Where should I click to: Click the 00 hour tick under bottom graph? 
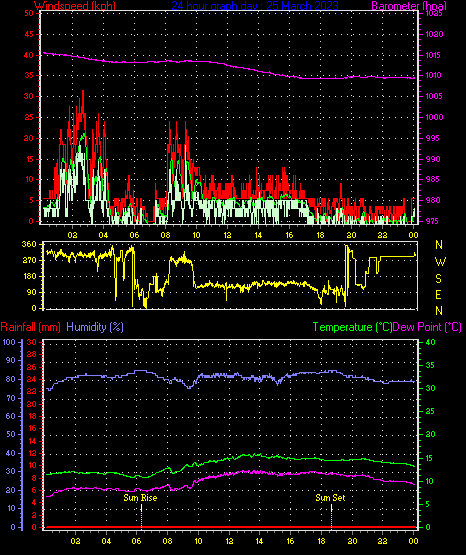point(413,541)
